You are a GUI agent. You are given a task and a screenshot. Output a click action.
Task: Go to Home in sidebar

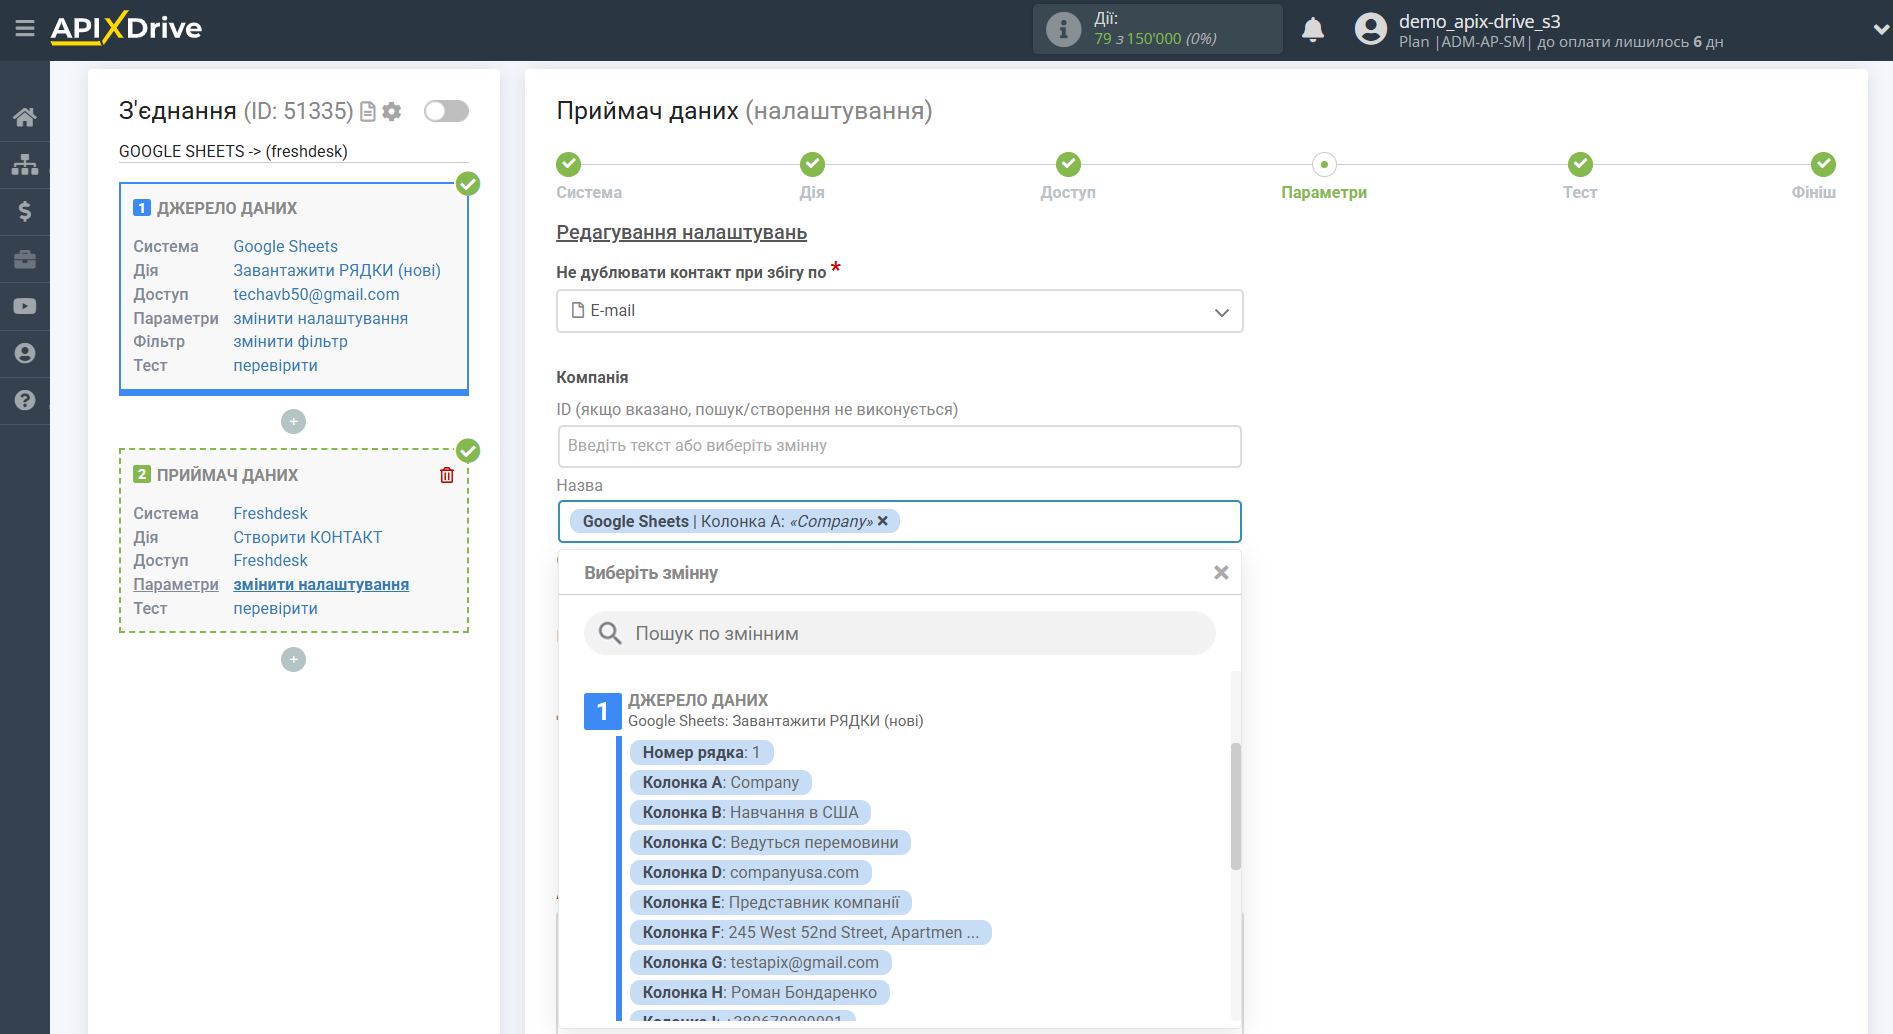point(25,117)
